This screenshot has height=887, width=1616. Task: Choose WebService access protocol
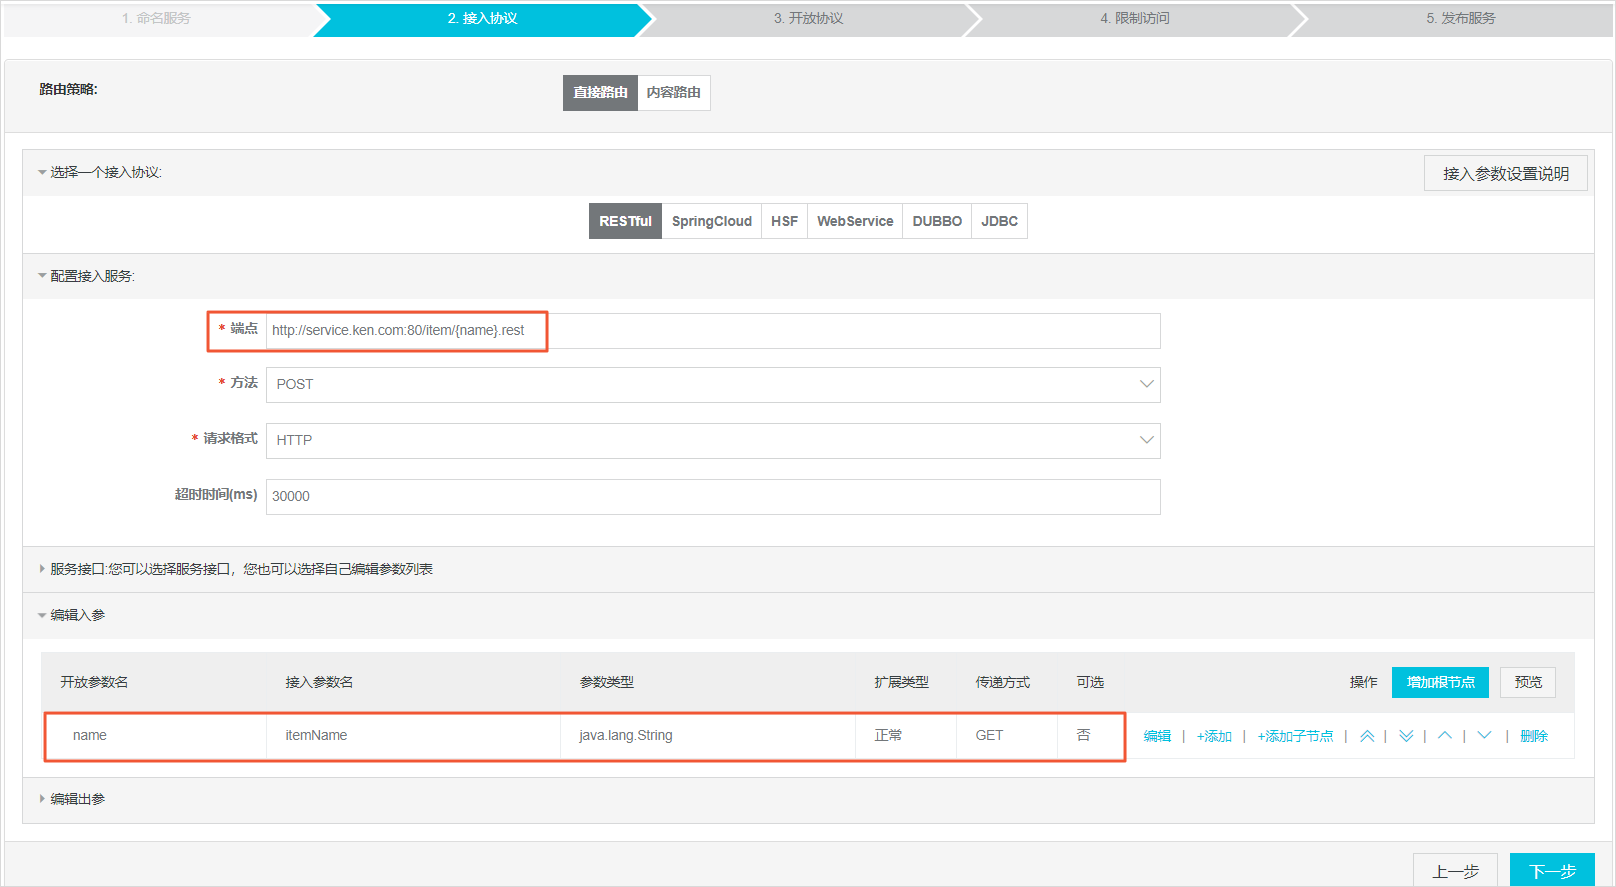point(855,221)
